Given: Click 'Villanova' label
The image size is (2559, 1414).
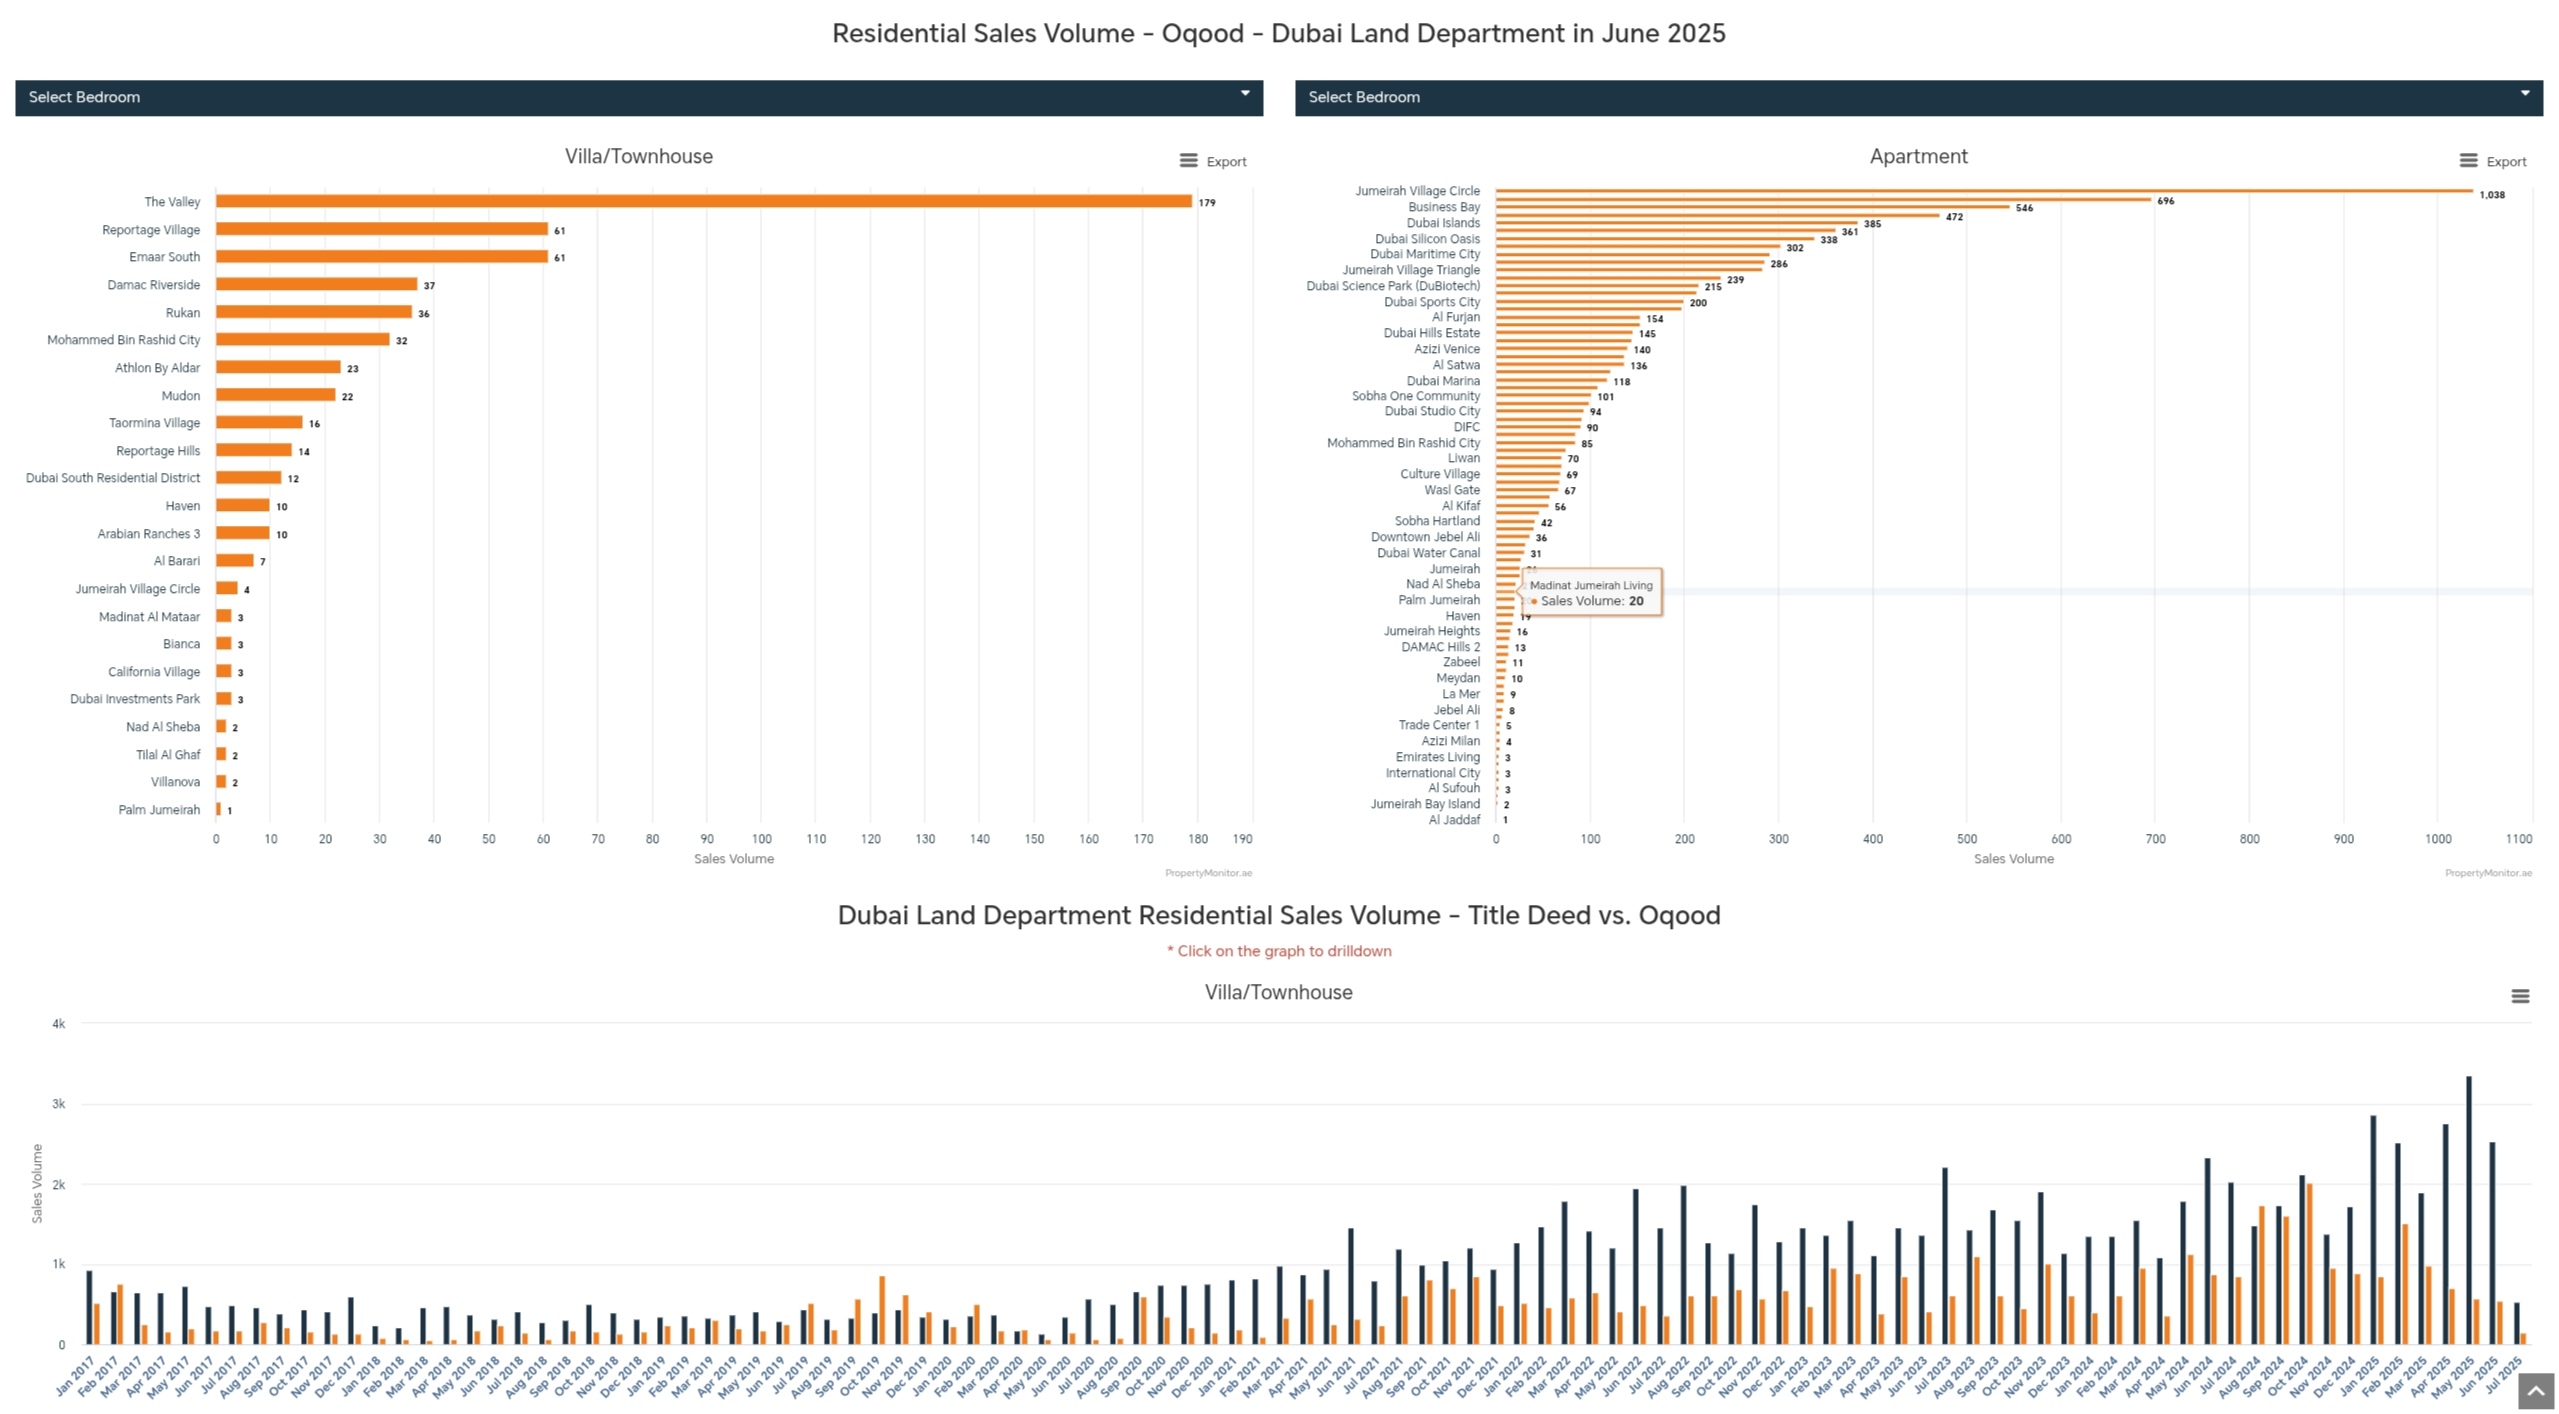Looking at the screenshot, I should coord(175,782).
